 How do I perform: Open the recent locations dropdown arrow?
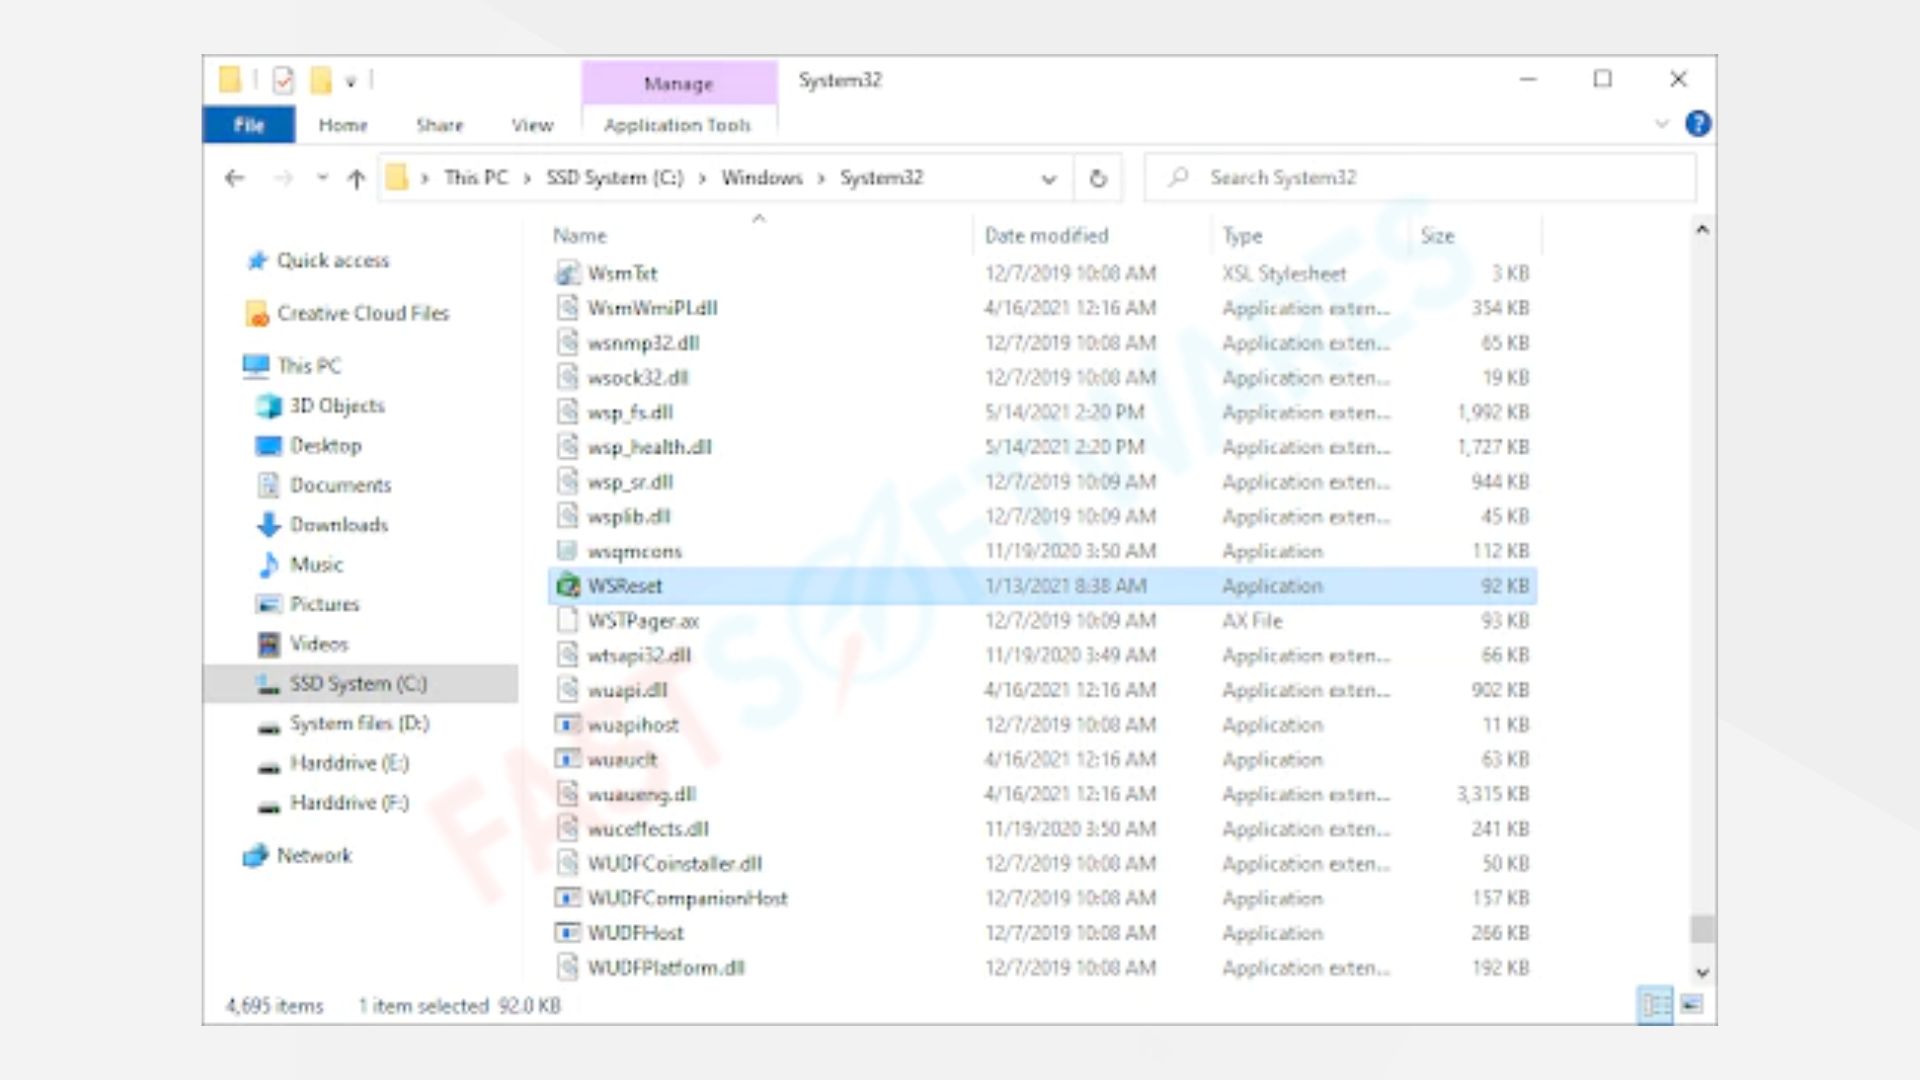(322, 178)
